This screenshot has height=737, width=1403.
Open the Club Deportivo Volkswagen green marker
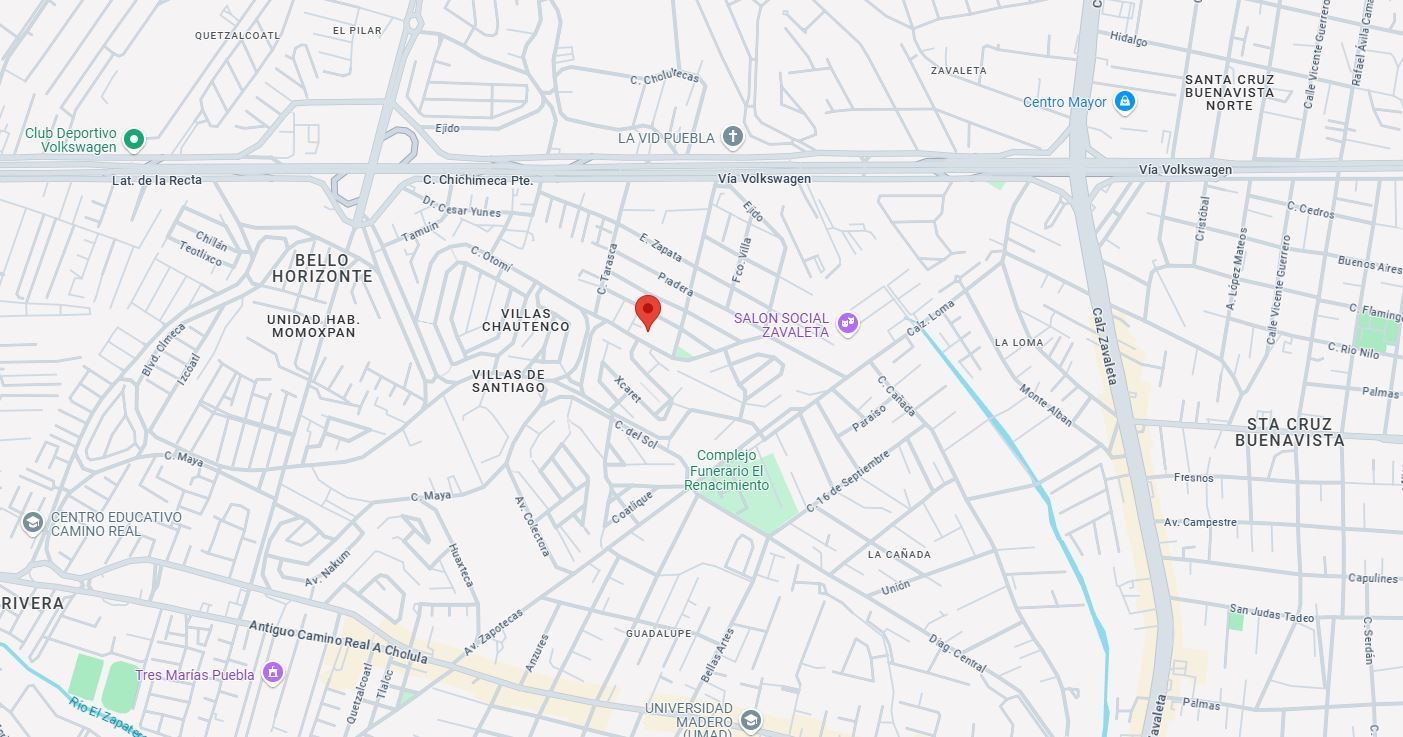[x=134, y=140]
